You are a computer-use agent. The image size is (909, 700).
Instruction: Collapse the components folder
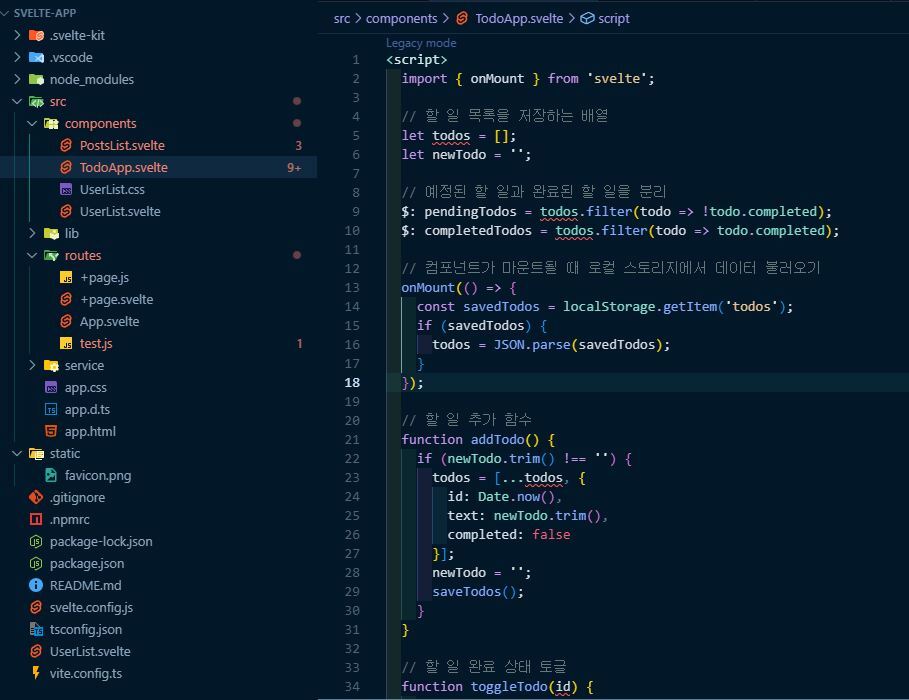click(x=33, y=124)
